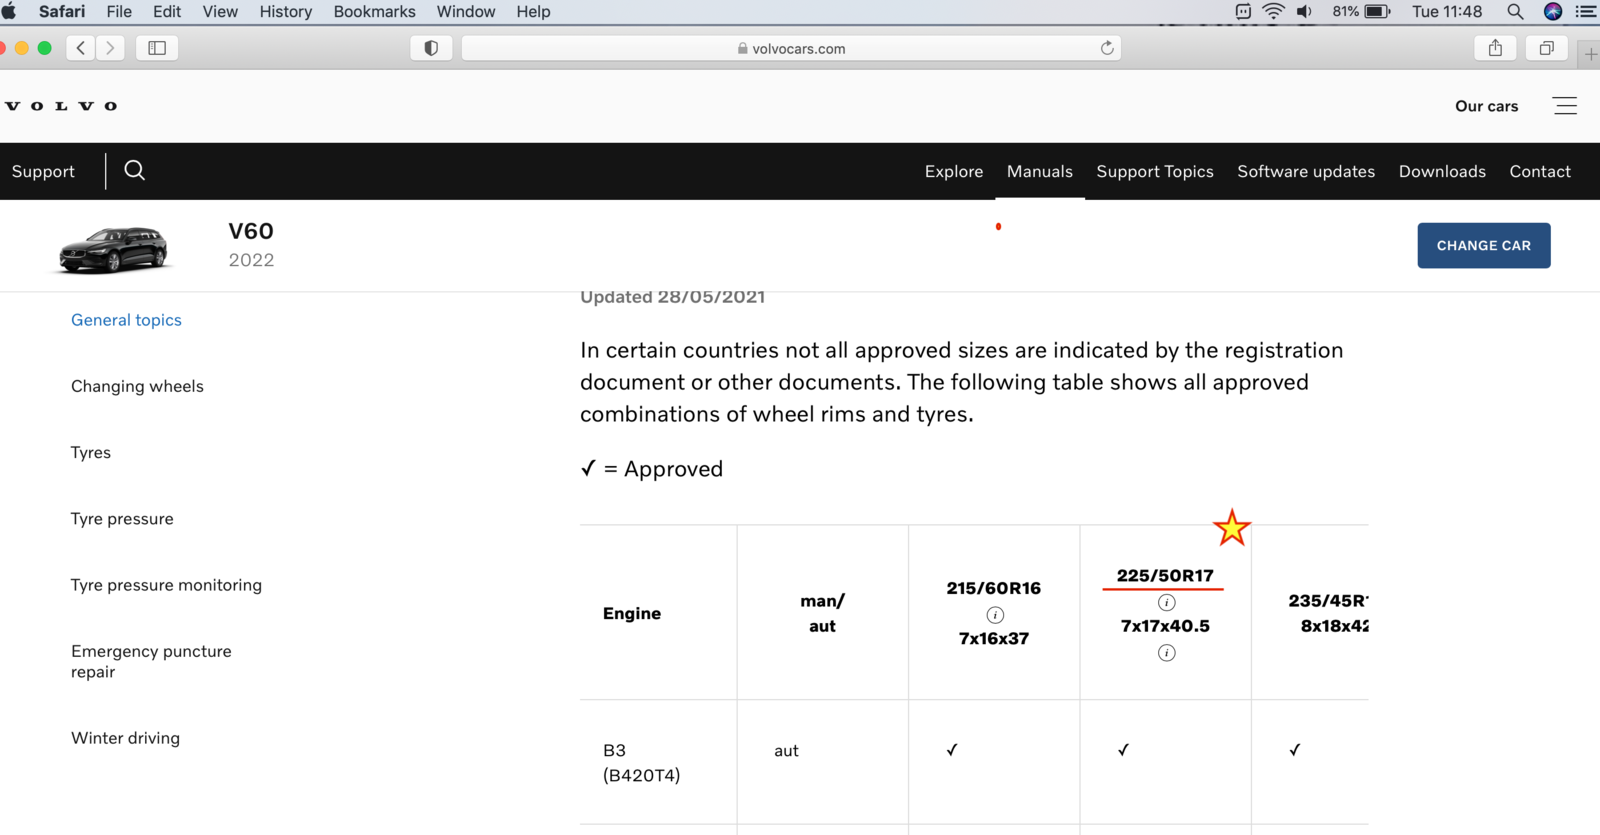Check battery status in menu bar
Viewport: 1600px width, 835px height.
(x=1361, y=12)
